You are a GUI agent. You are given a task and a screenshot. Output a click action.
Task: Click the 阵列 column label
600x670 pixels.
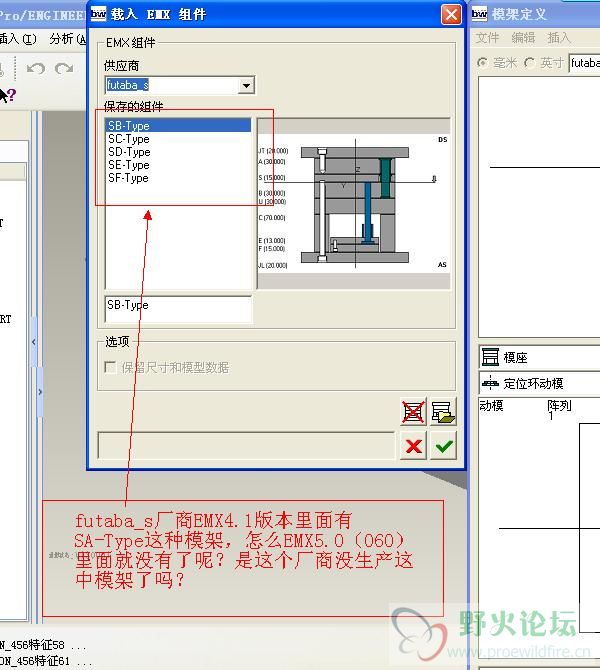tap(559, 406)
